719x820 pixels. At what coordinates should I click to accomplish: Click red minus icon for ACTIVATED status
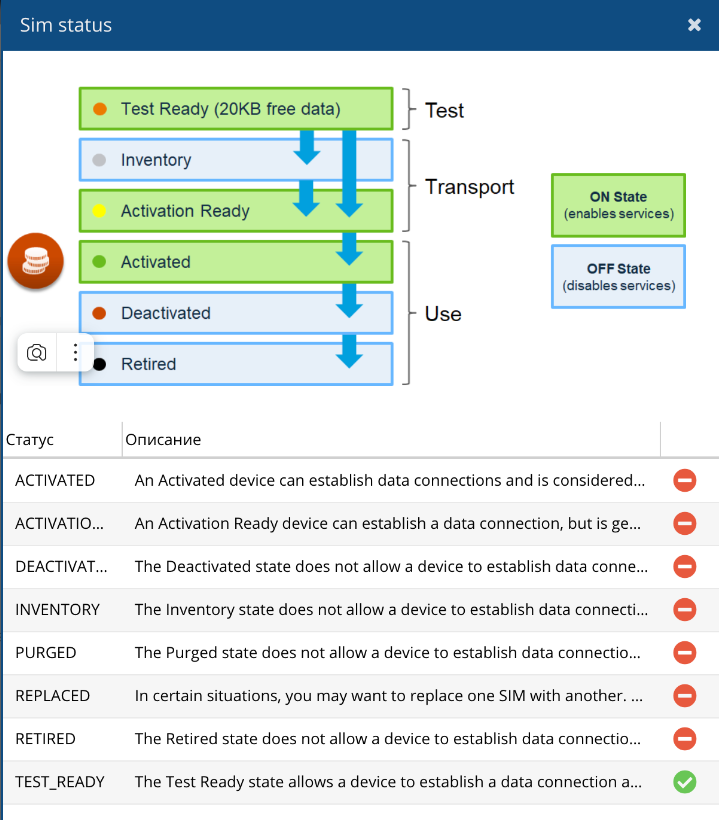click(x=684, y=480)
